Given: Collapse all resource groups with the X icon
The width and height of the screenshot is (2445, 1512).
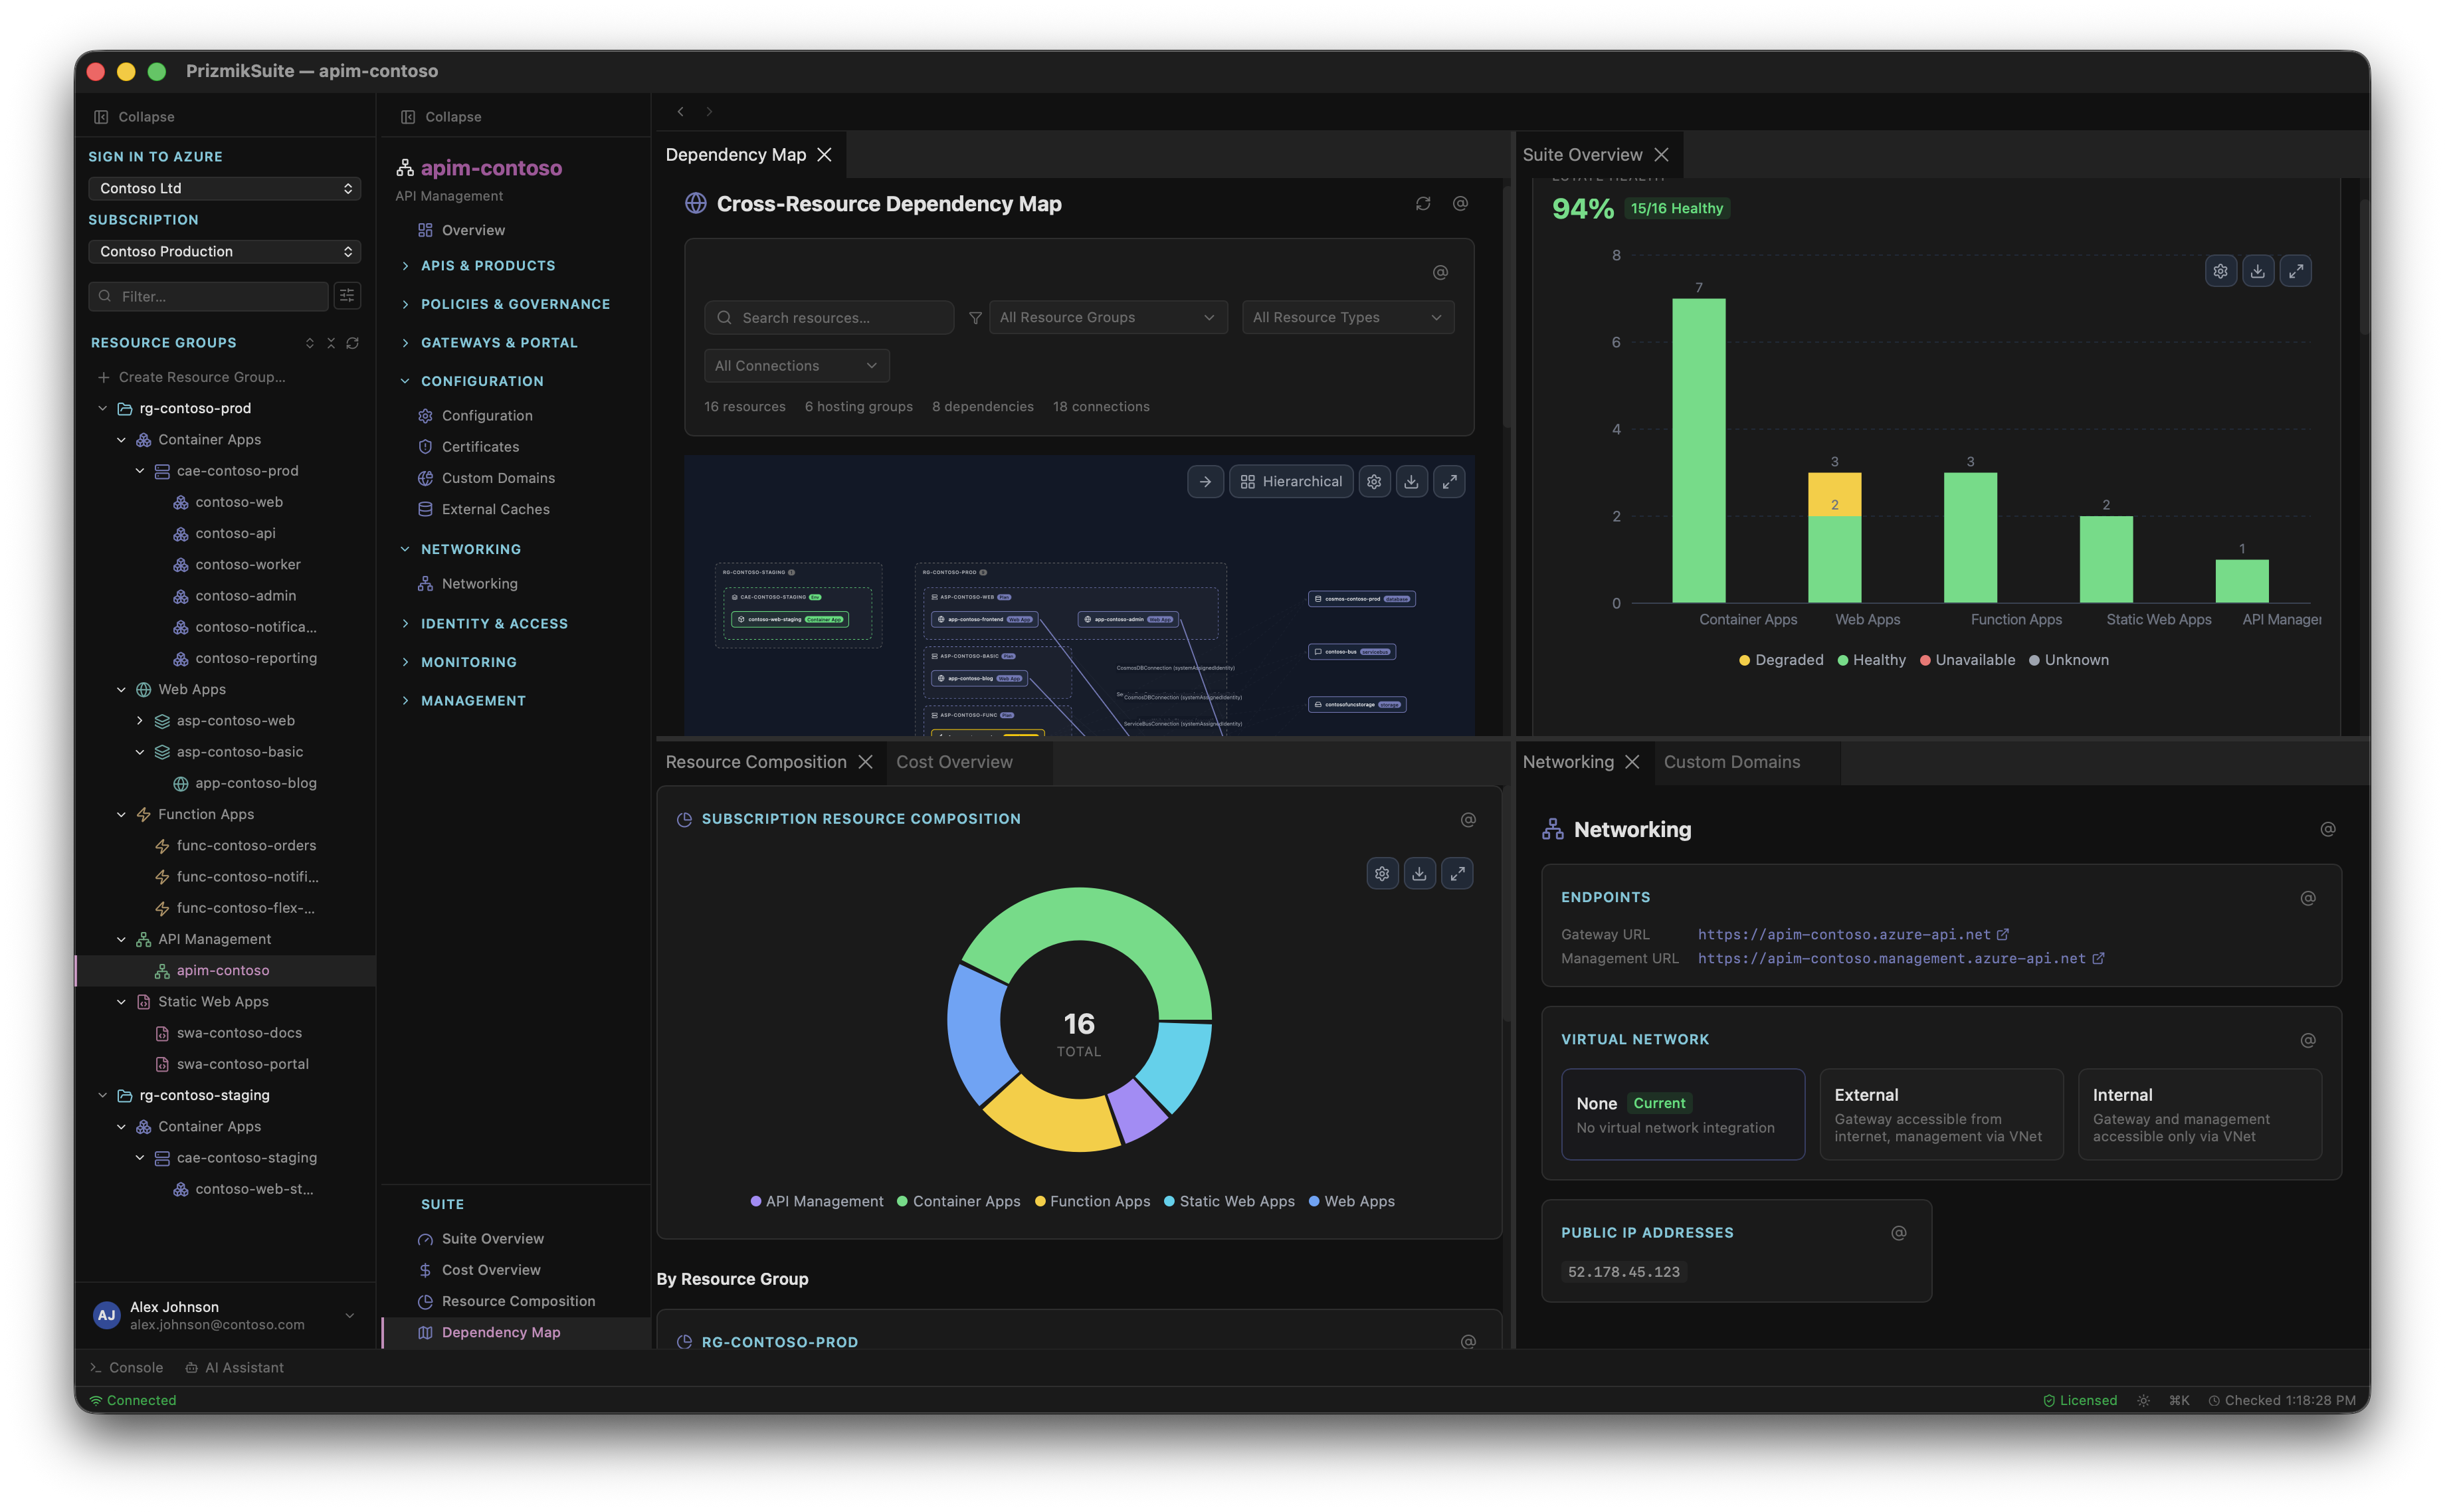Looking at the screenshot, I should pyautogui.click(x=331, y=343).
